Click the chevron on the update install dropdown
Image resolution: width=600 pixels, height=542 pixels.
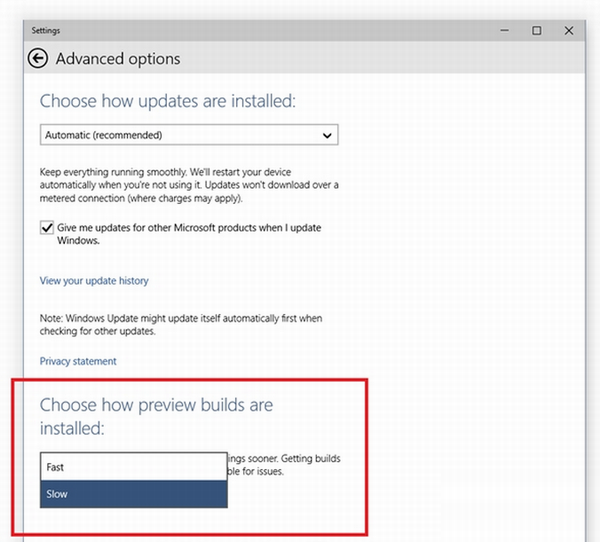click(327, 135)
